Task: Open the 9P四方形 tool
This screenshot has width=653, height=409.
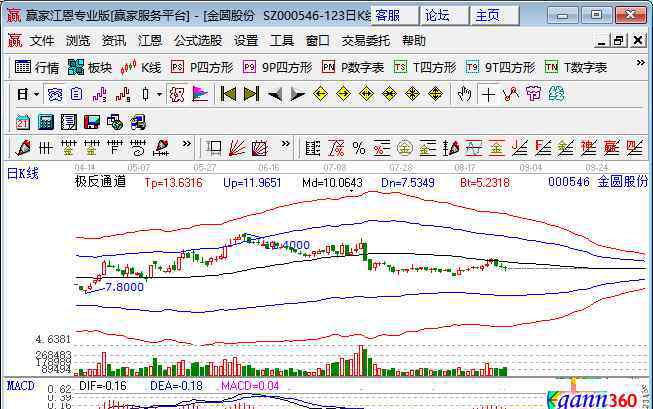Action: 277,67
